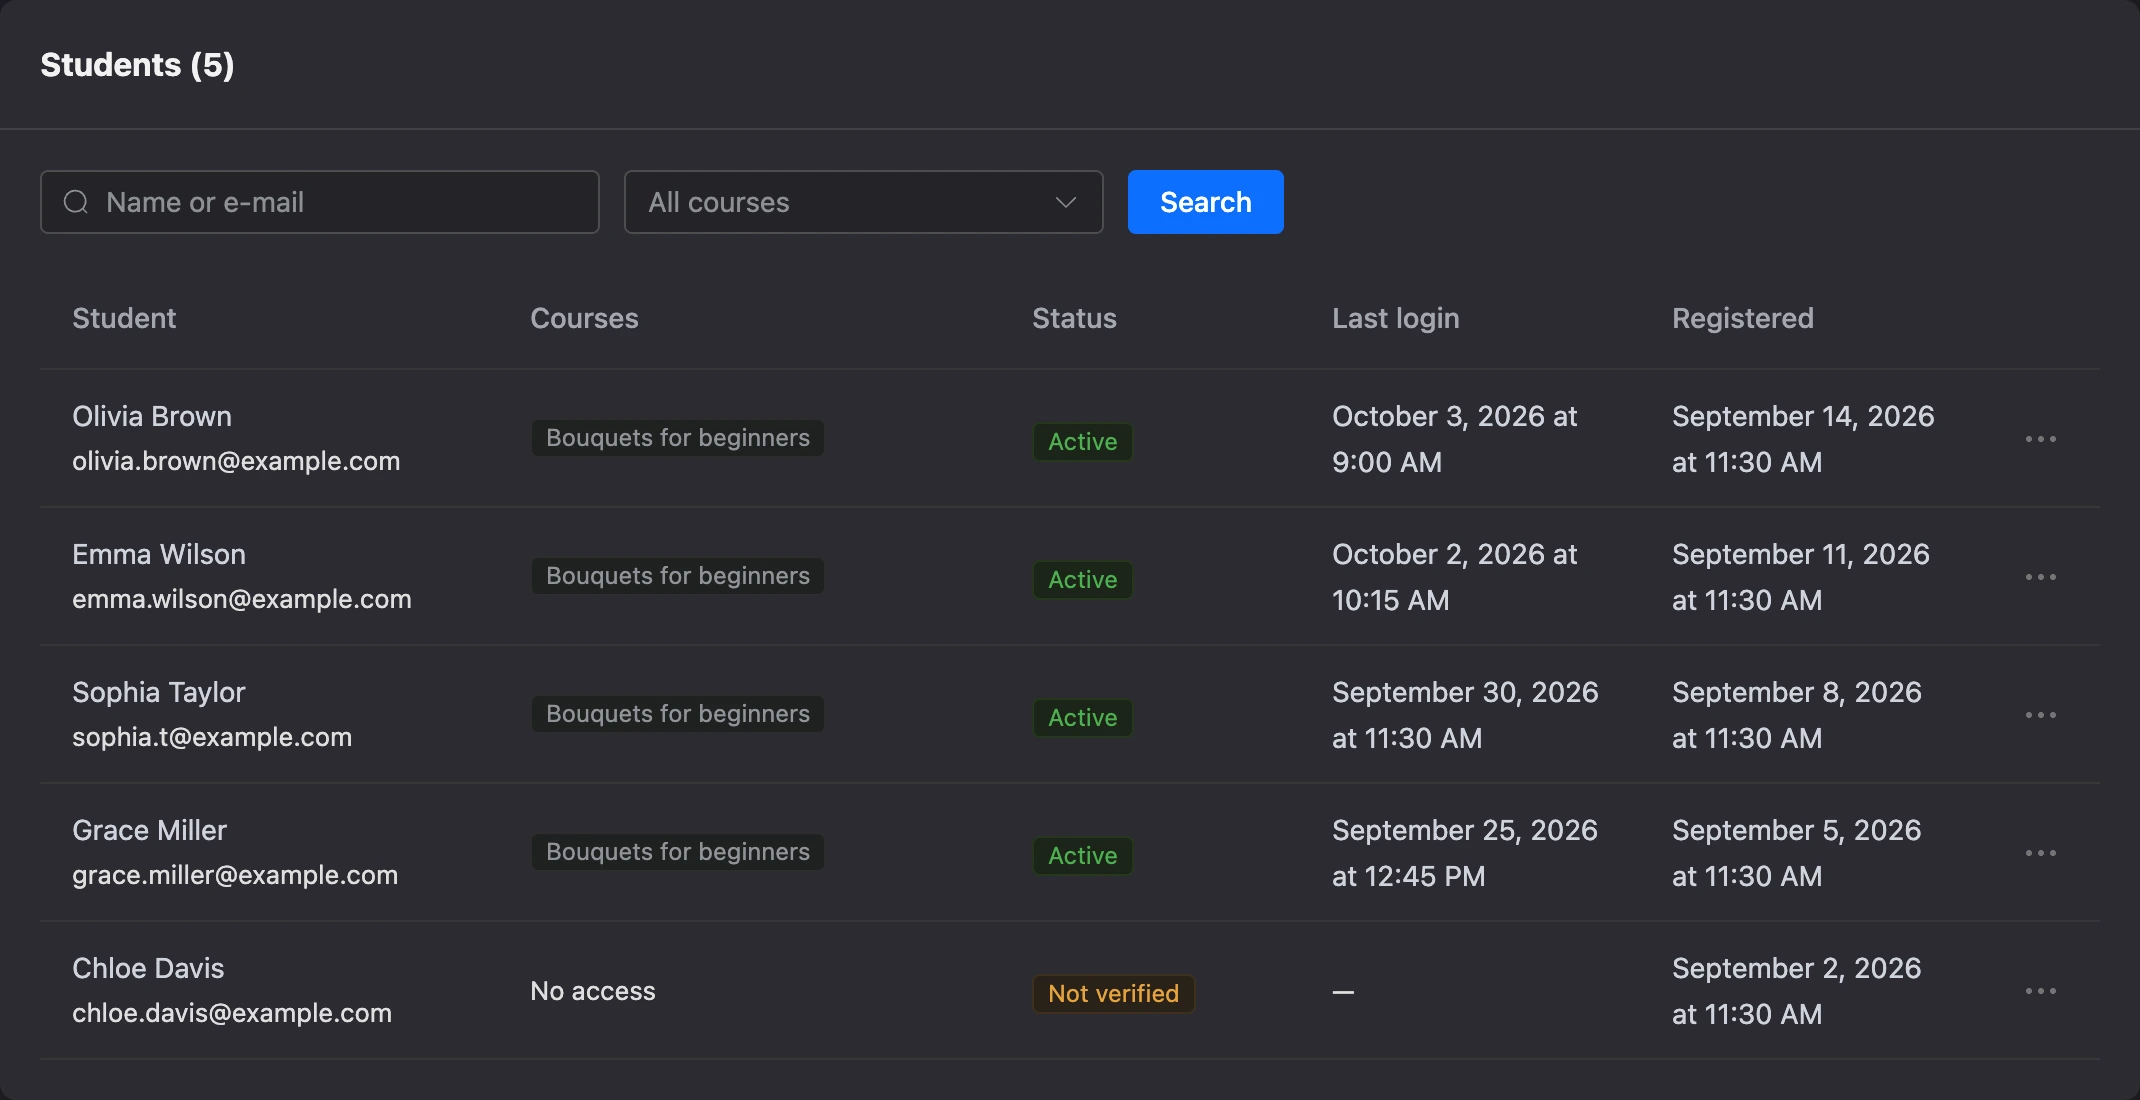Click the blue Search button

click(1205, 202)
